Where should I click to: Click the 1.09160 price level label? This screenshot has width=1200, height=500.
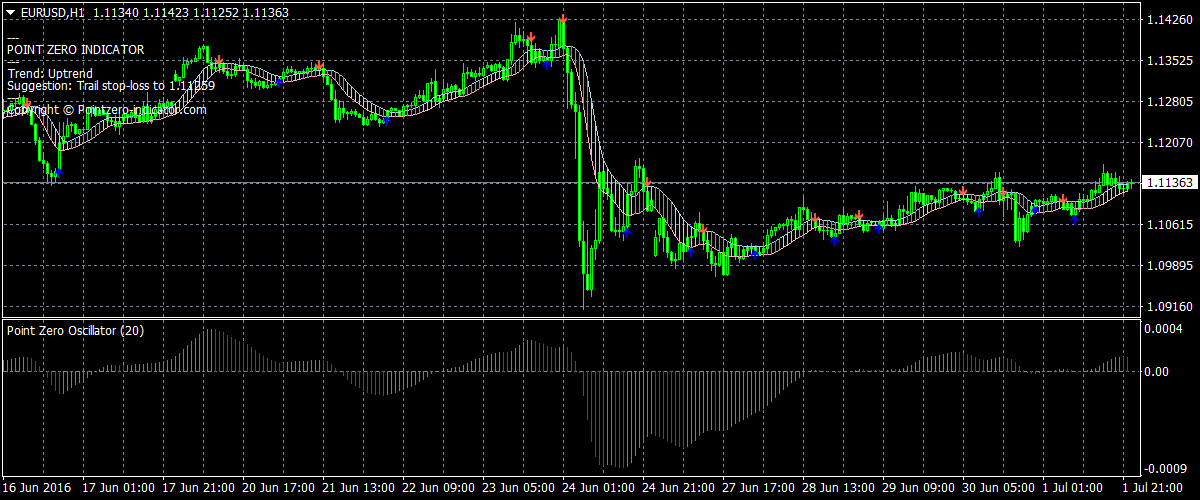click(x=1168, y=307)
